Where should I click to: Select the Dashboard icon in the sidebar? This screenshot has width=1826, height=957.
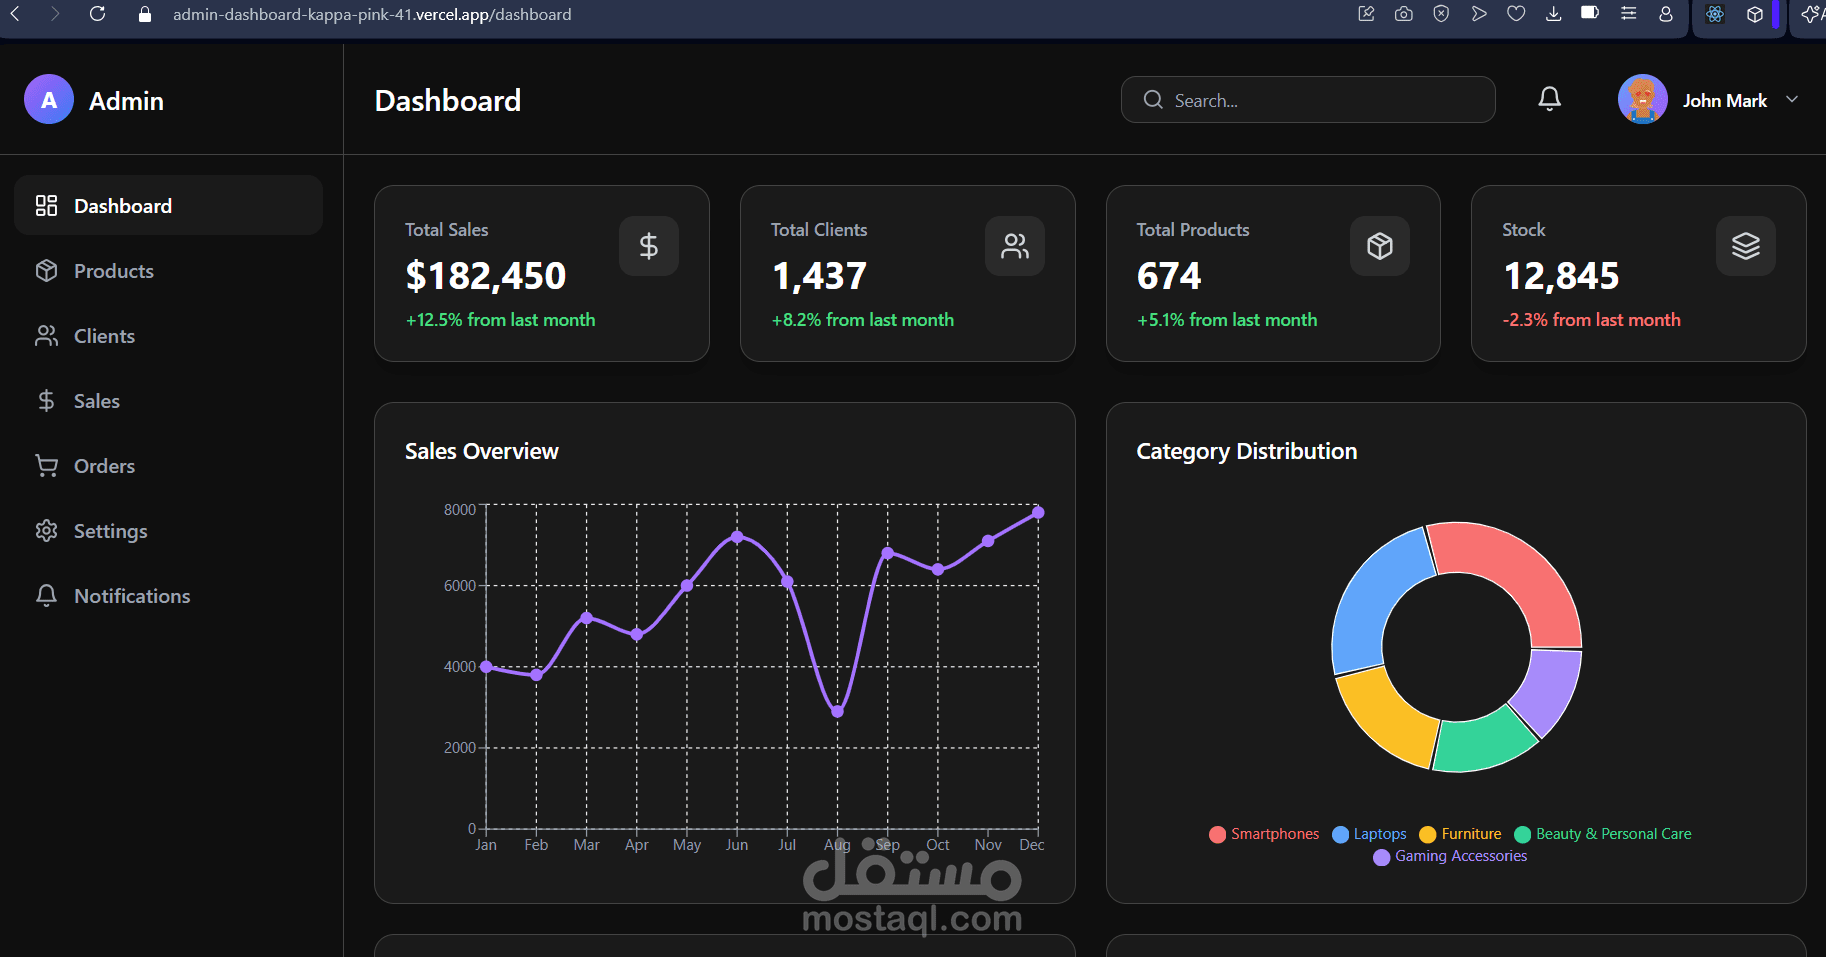pos(46,205)
